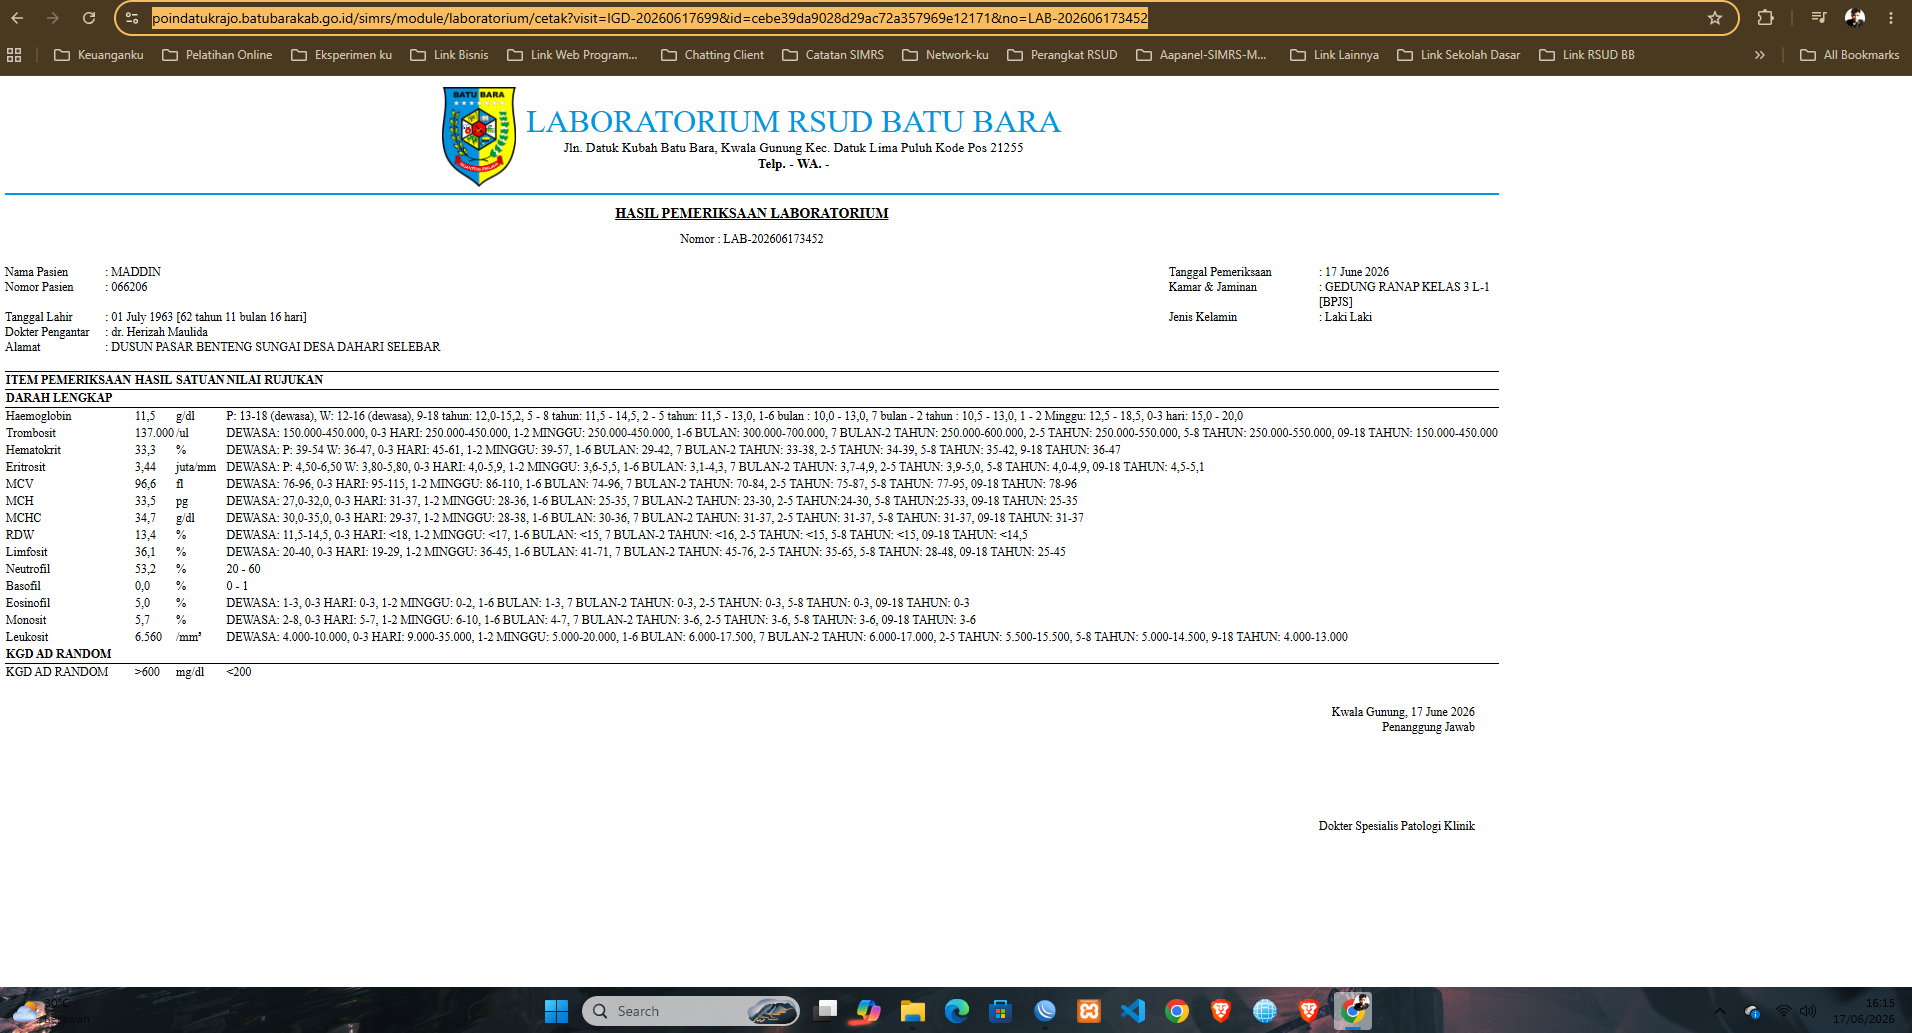Click the lab number LAB-202606173452 text
This screenshot has height=1033, width=1912.
(773, 239)
